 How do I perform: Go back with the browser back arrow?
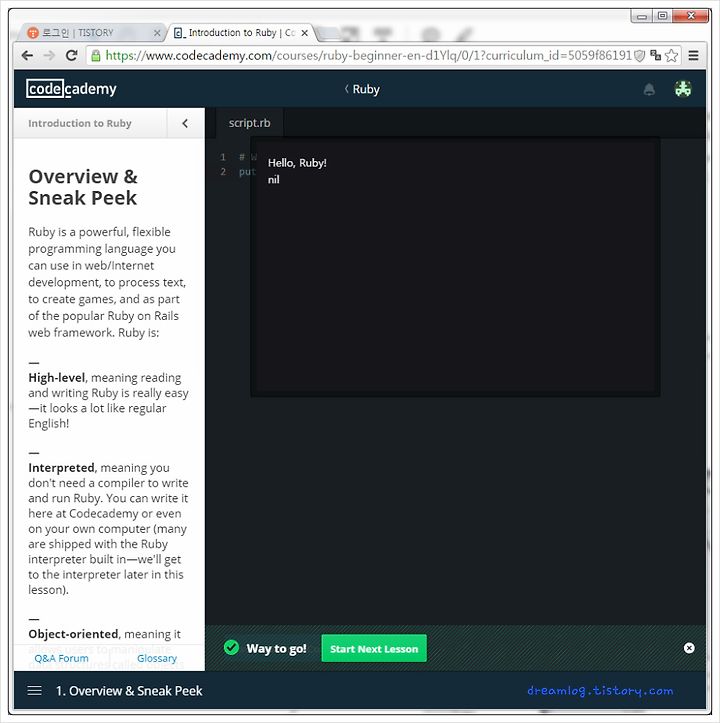(27, 56)
